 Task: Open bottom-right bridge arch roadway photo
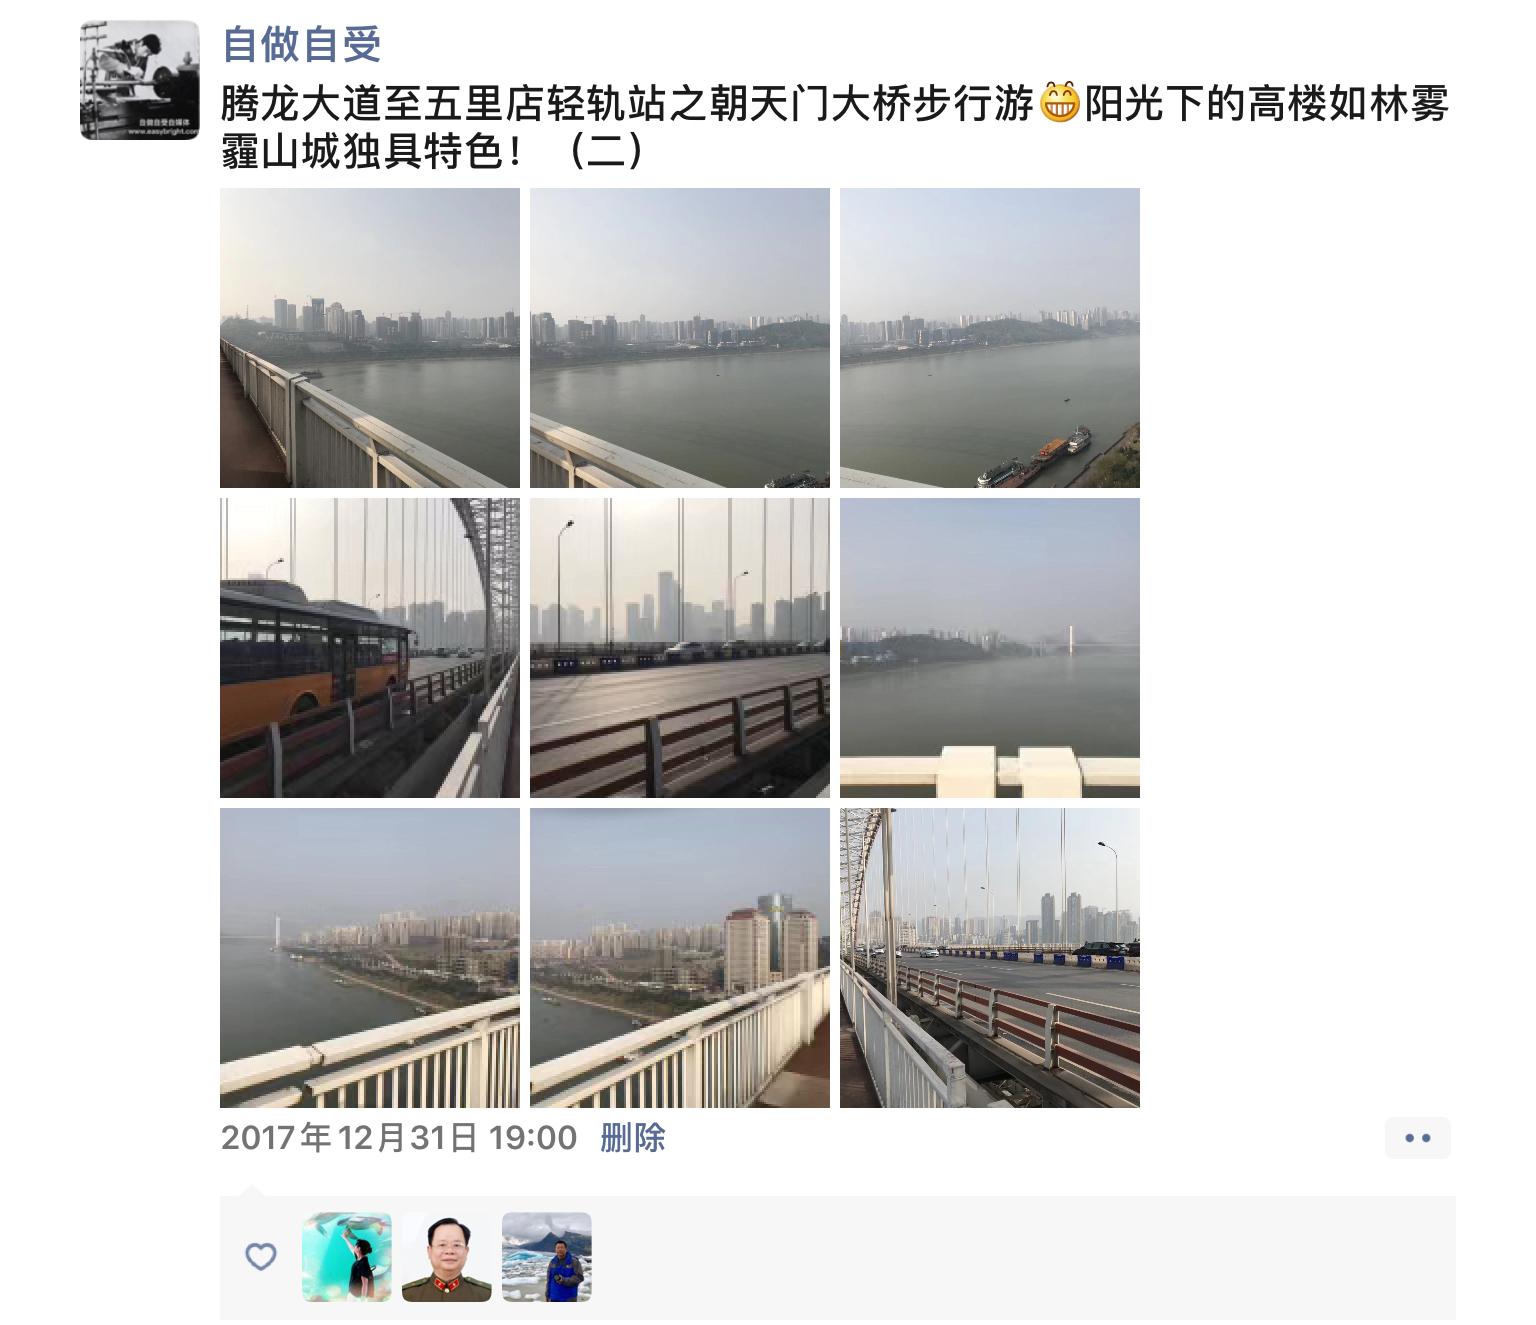click(x=990, y=958)
